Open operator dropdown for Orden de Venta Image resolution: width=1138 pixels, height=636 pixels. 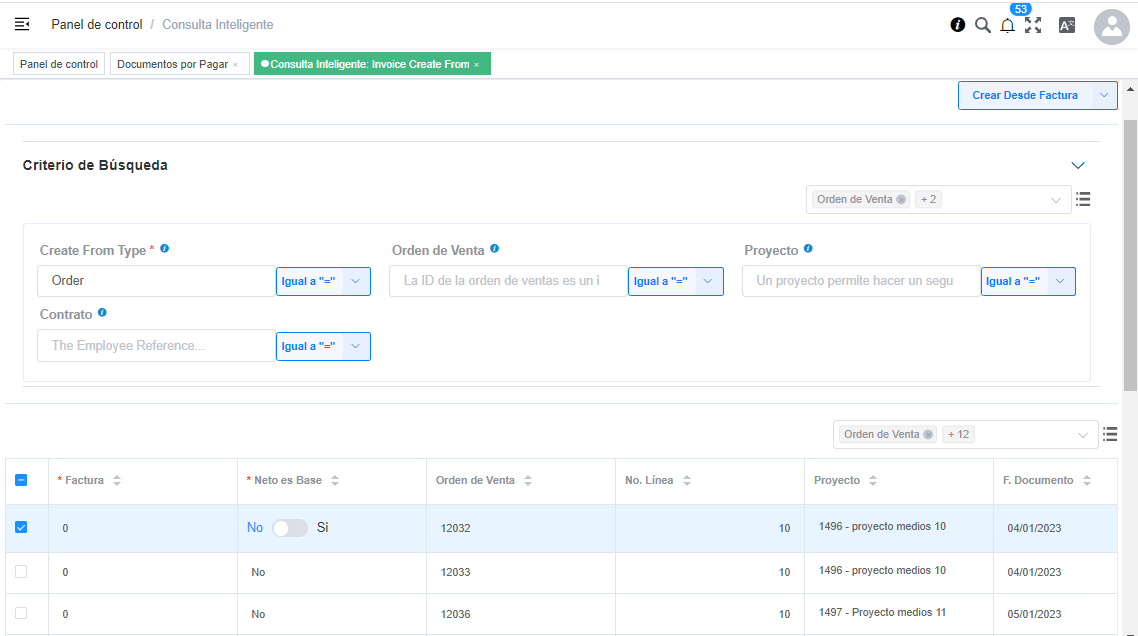click(708, 282)
